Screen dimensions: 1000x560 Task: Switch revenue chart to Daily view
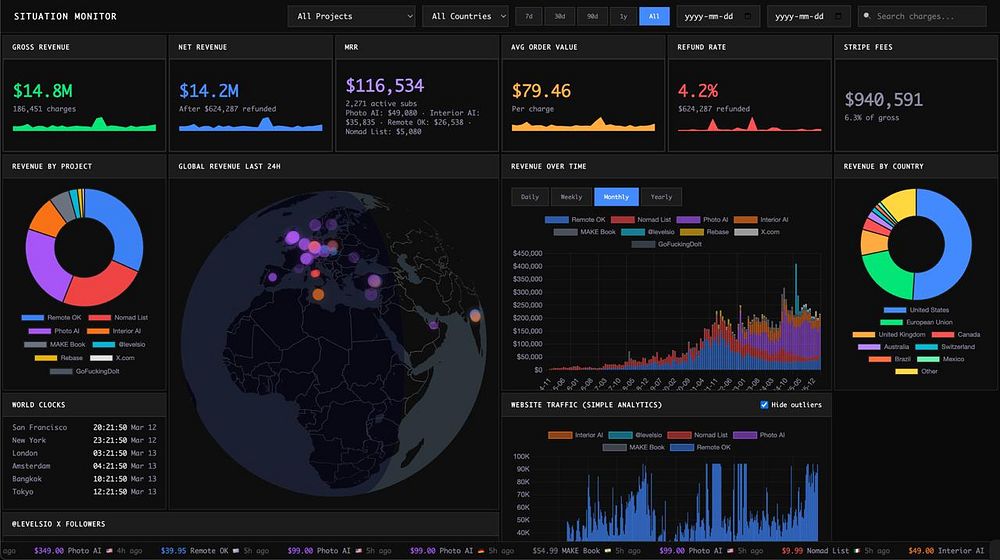(530, 196)
